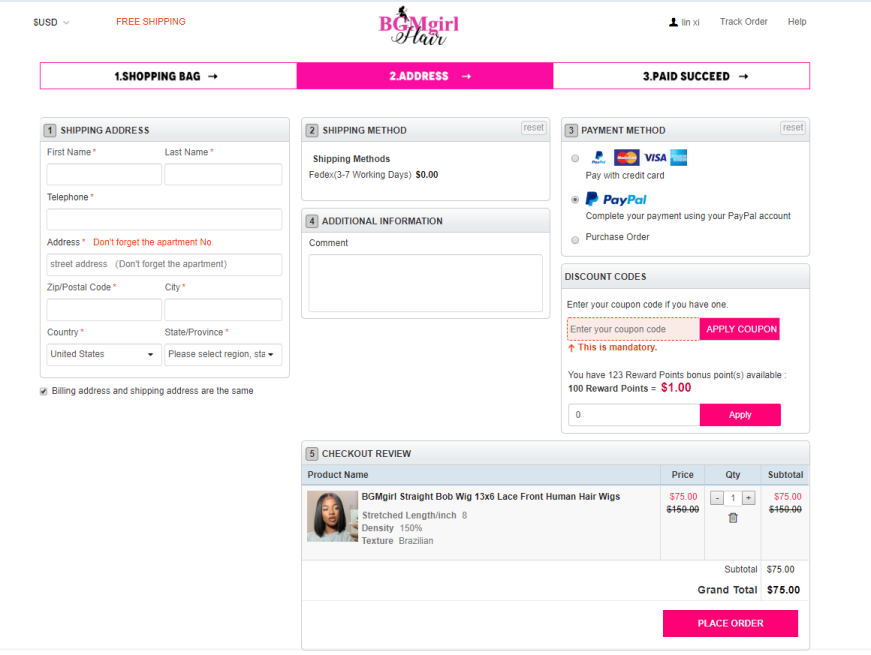Click the BGMgirl Hair logo

(x=419, y=26)
